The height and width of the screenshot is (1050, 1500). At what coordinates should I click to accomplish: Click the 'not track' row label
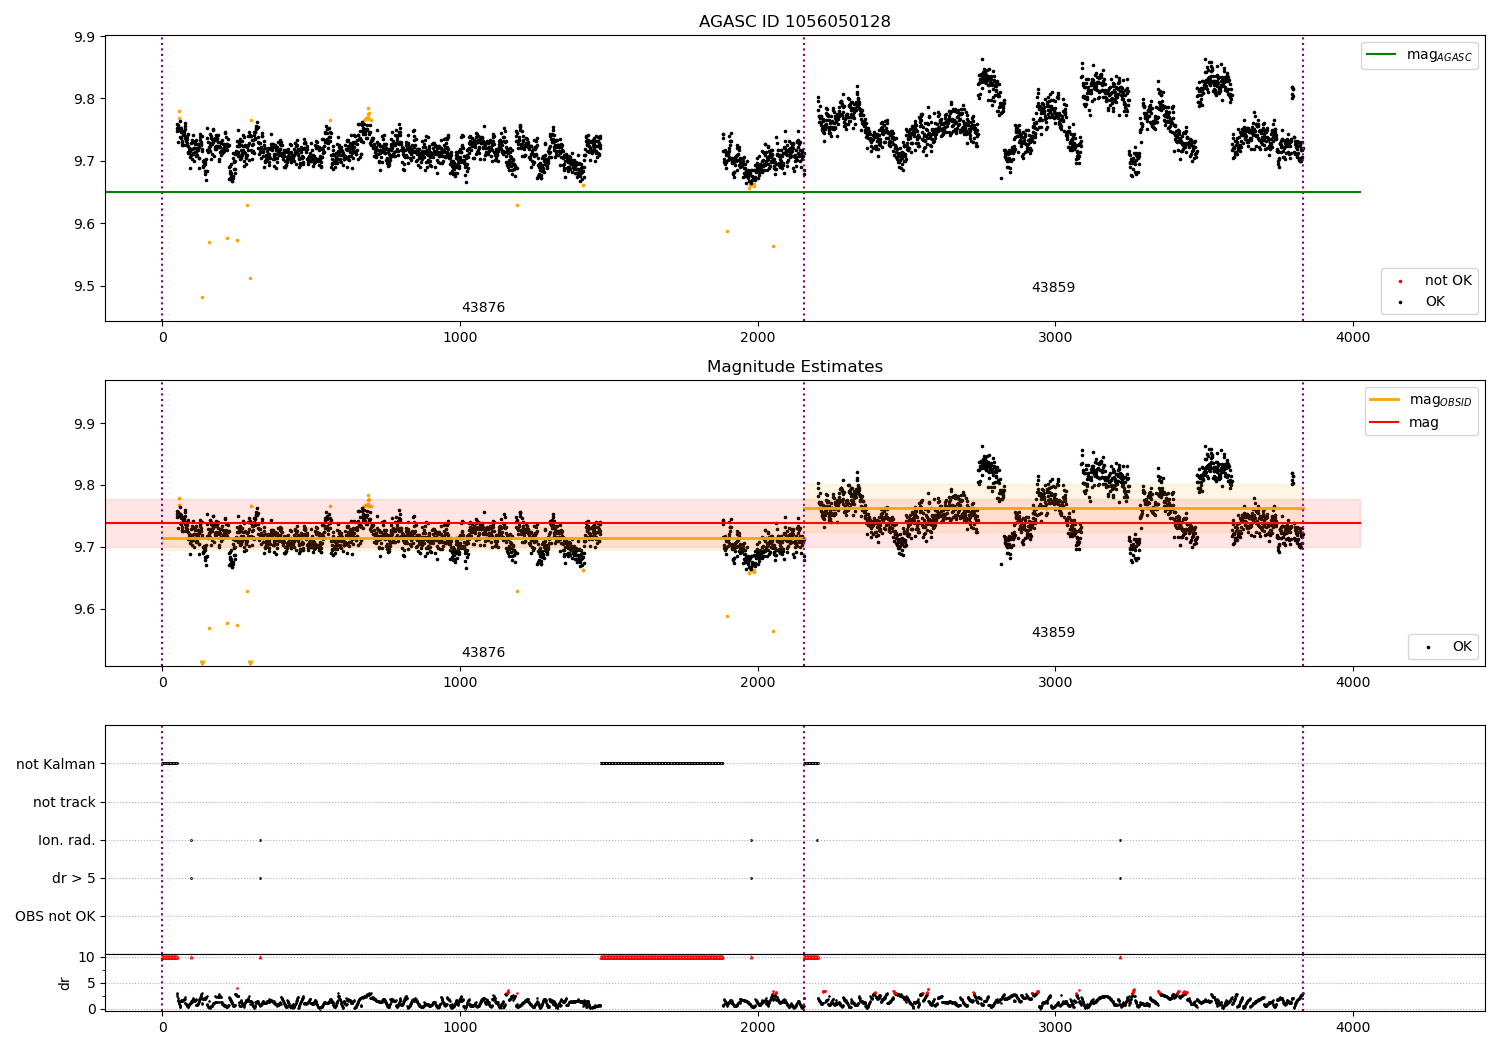pos(64,802)
